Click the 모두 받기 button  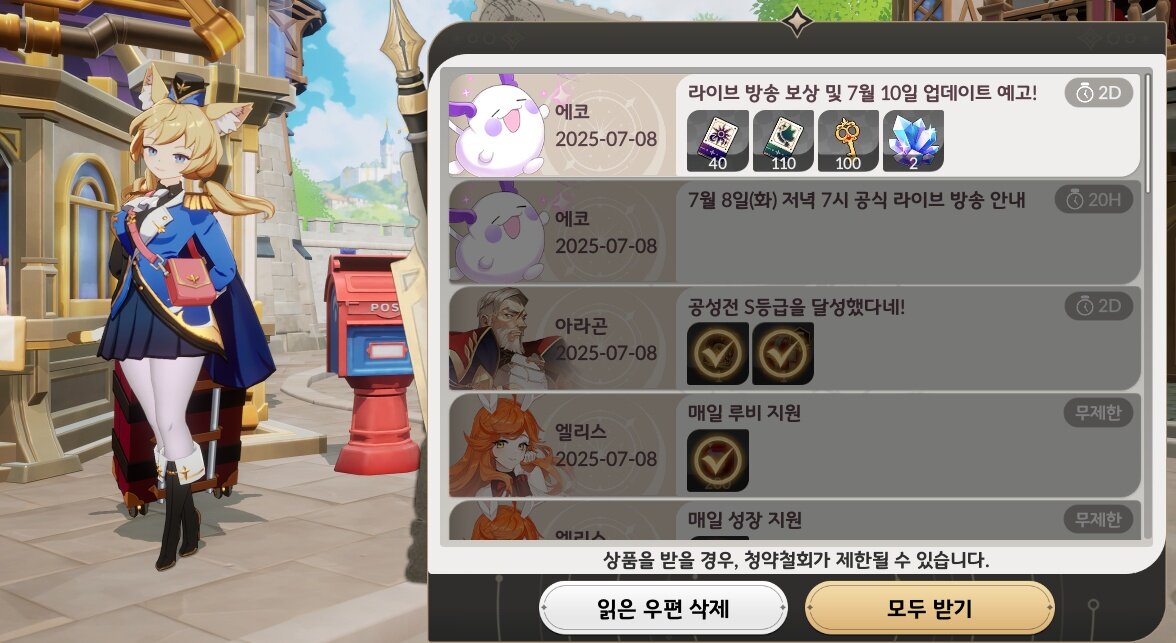pyautogui.click(x=929, y=608)
